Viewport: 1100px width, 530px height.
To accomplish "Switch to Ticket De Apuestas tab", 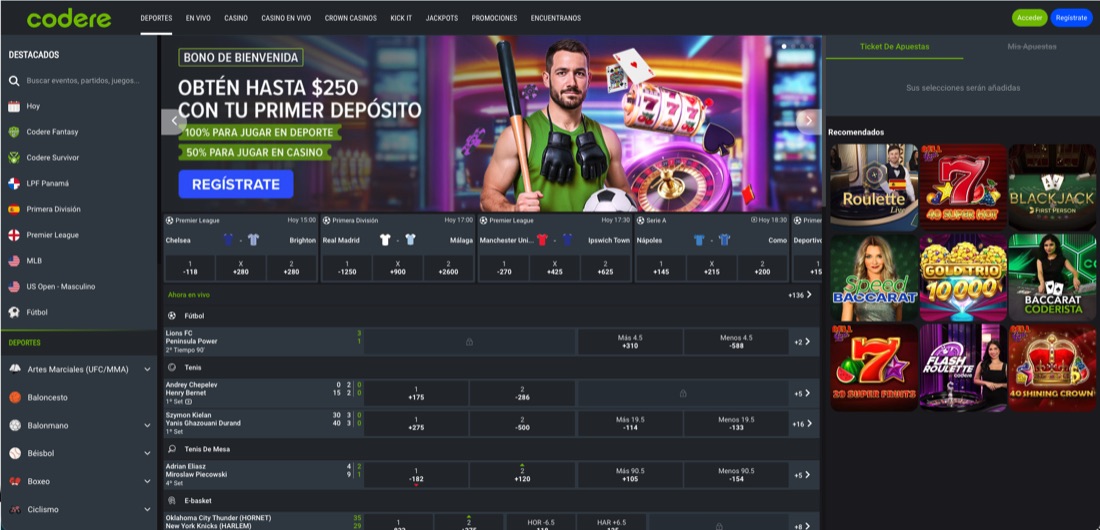I will click(894, 47).
